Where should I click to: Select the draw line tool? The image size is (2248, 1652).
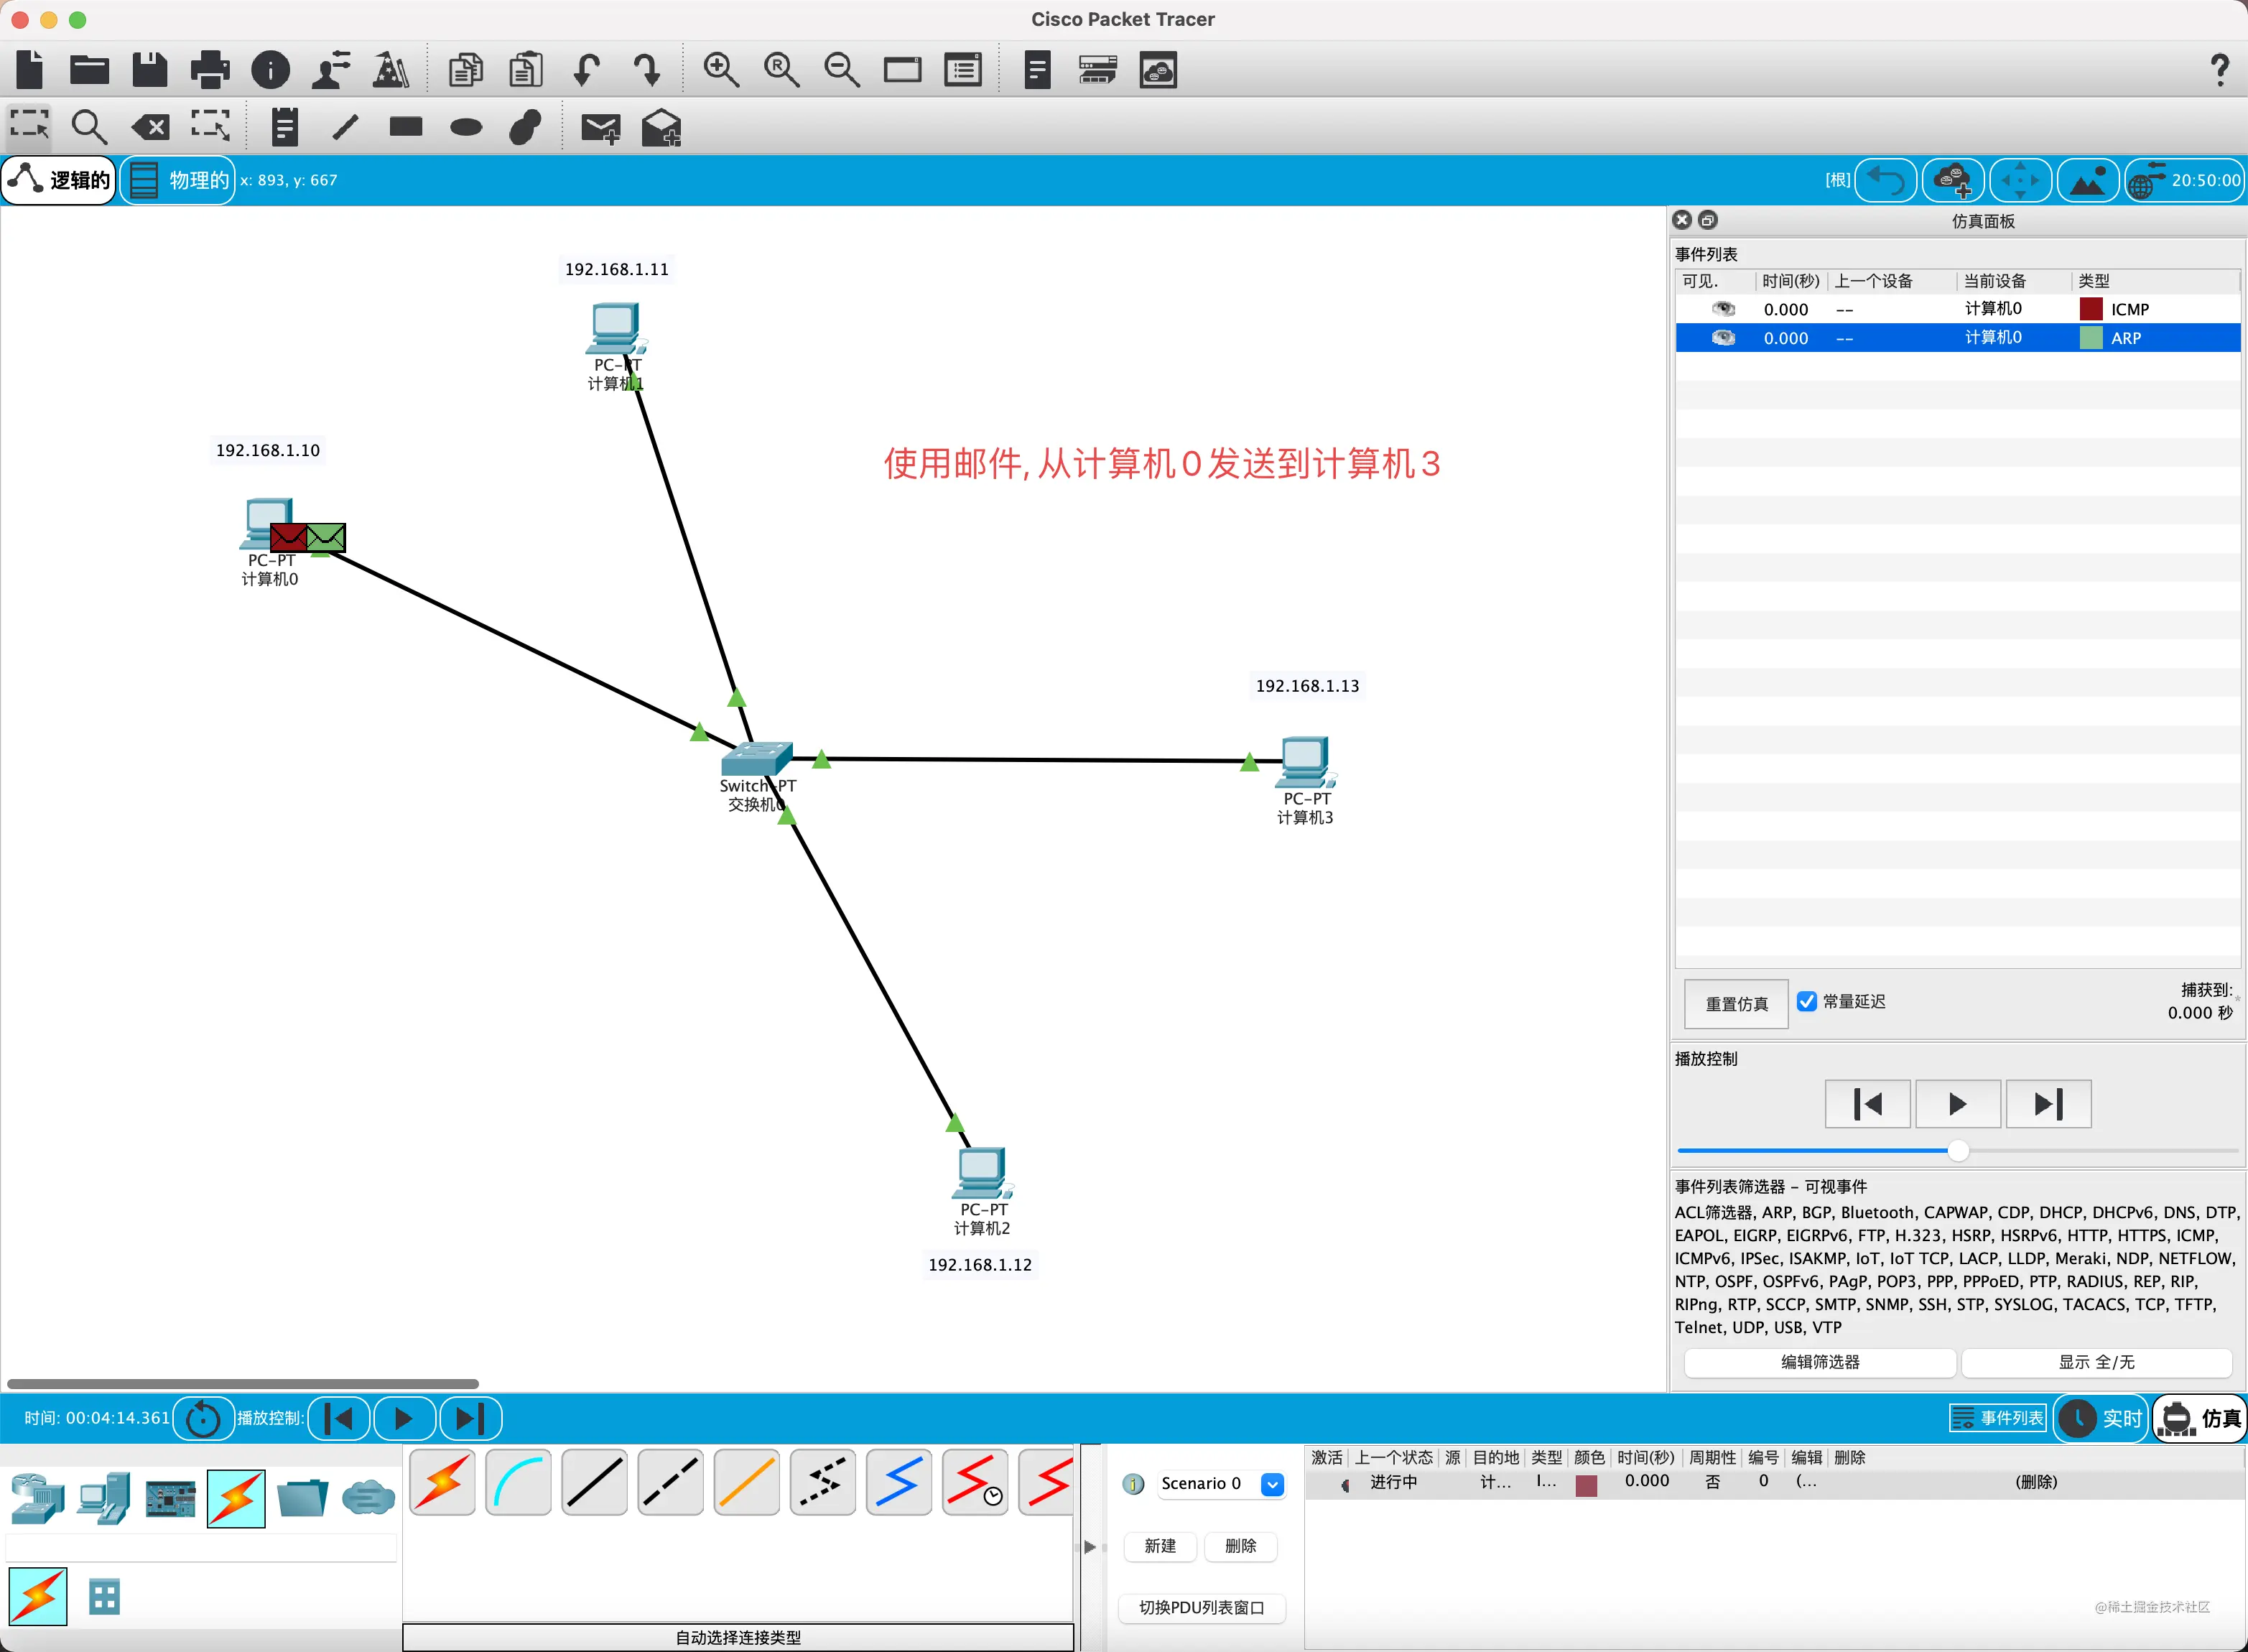point(345,127)
